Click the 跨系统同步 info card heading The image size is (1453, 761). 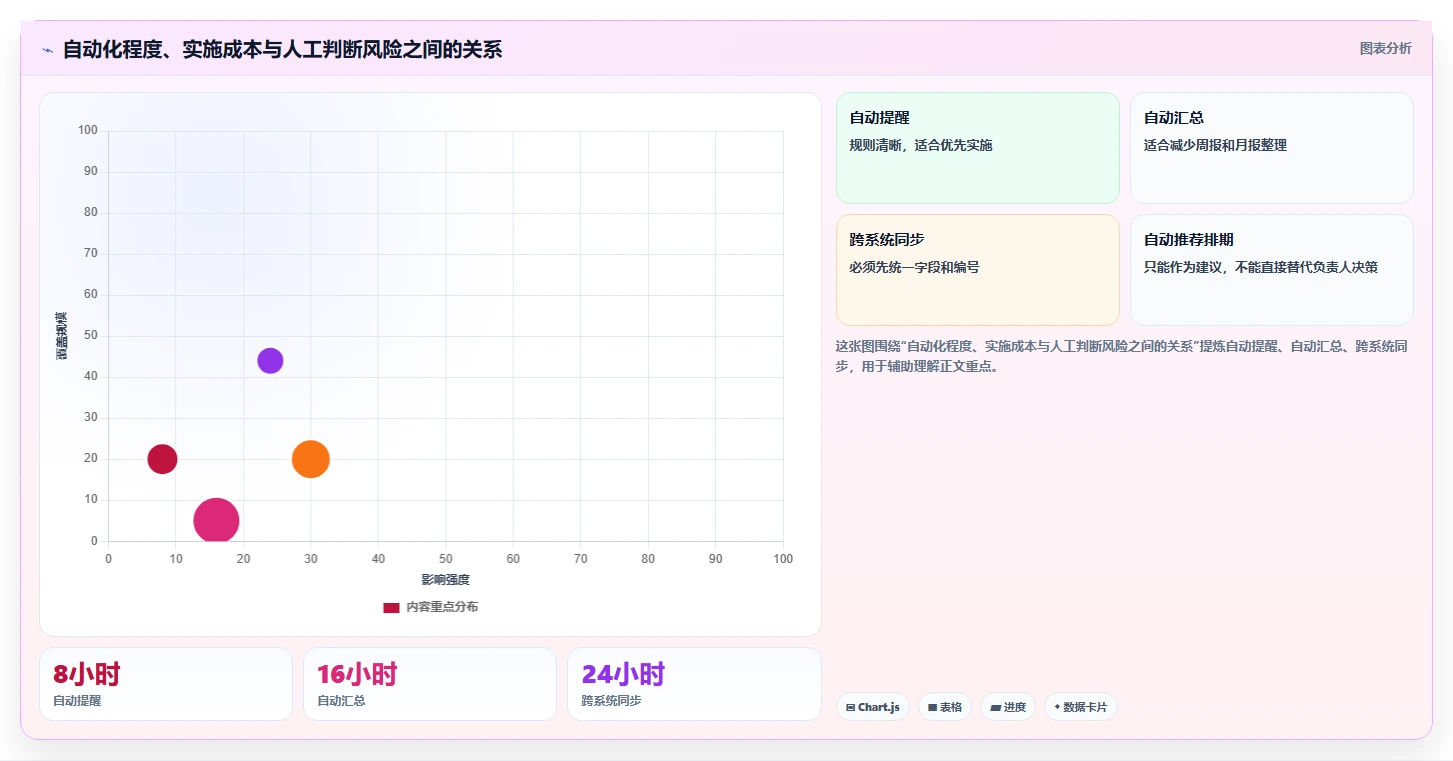[x=887, y=240]
